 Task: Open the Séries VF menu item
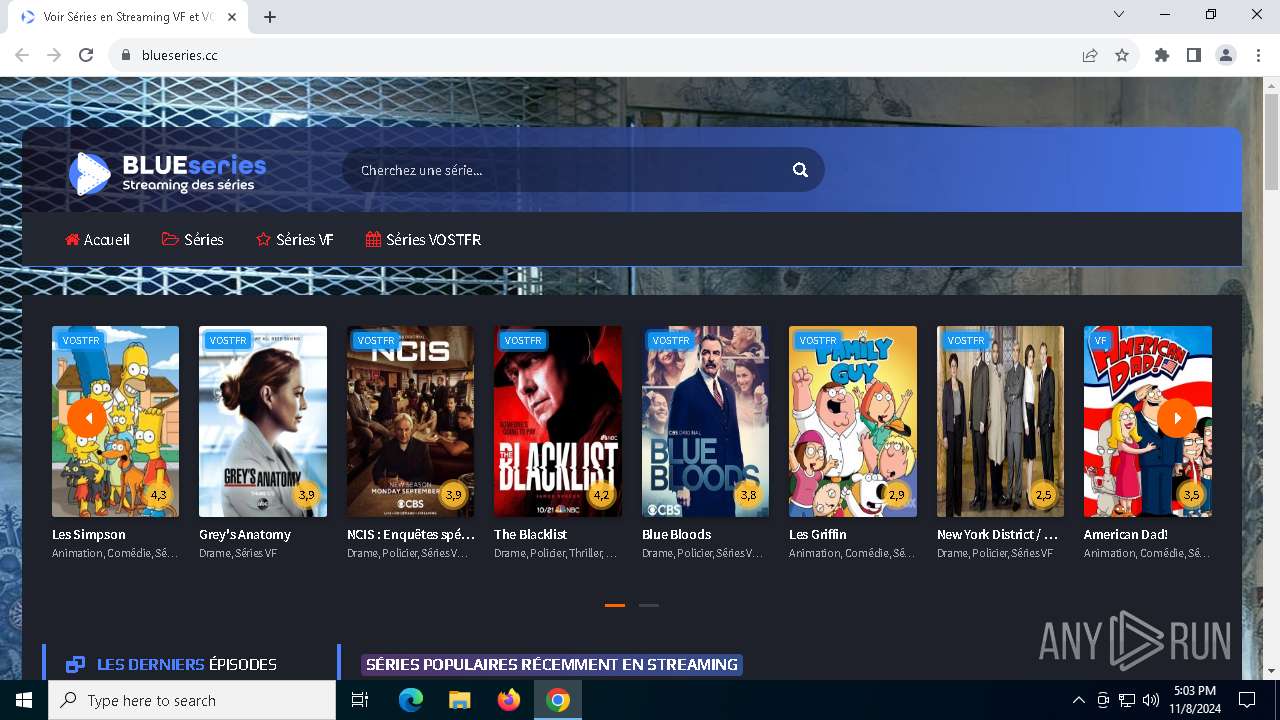(295, 240)
